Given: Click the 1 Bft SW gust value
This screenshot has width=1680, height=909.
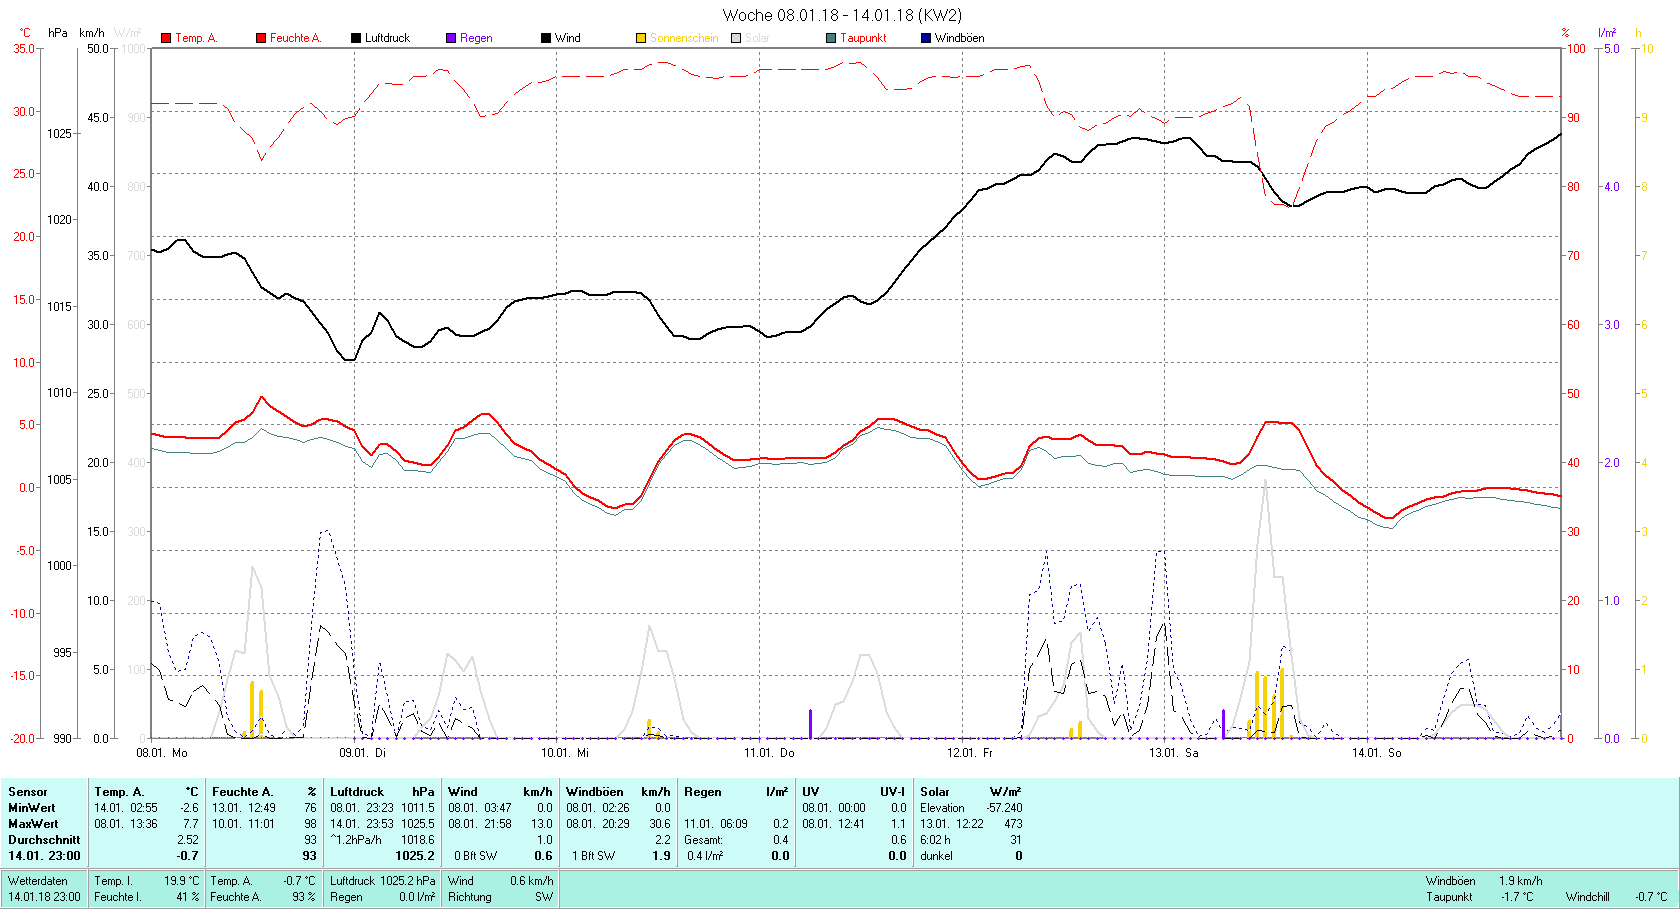Looking at the screenshot, I should [593, 856].
